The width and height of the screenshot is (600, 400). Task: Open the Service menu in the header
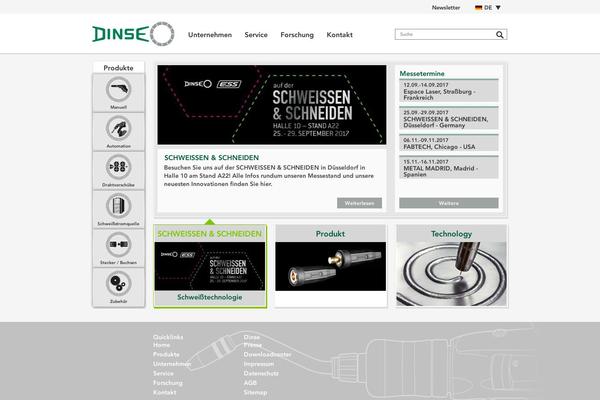point(256,35)
